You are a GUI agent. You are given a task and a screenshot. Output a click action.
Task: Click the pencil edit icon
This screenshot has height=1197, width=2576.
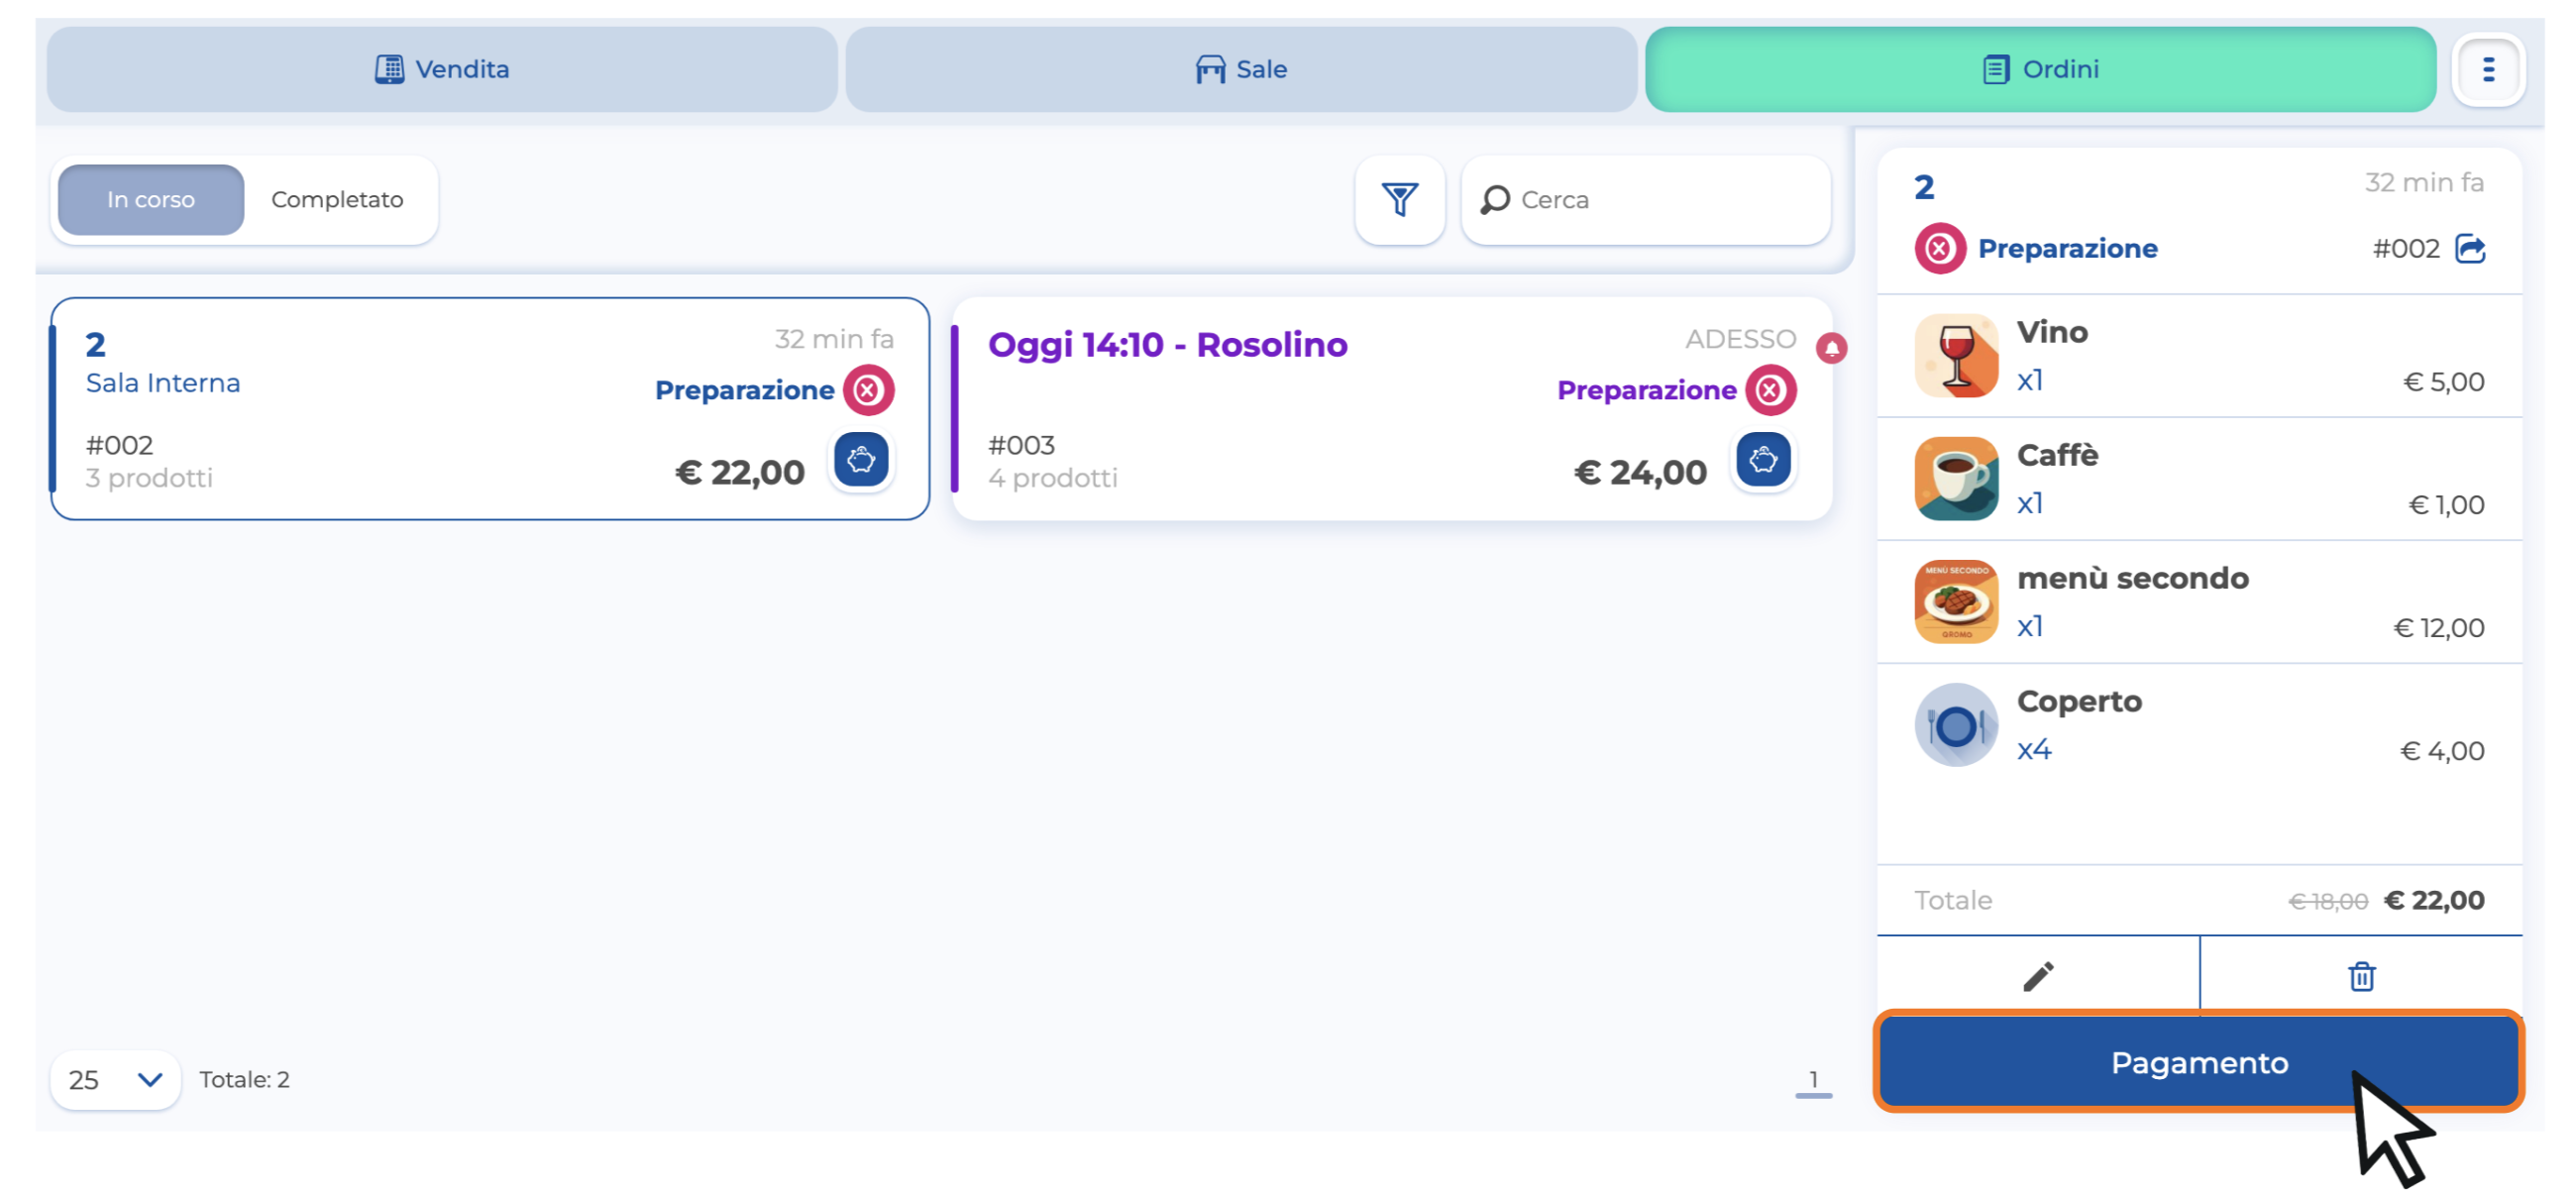coord(2038,976)
